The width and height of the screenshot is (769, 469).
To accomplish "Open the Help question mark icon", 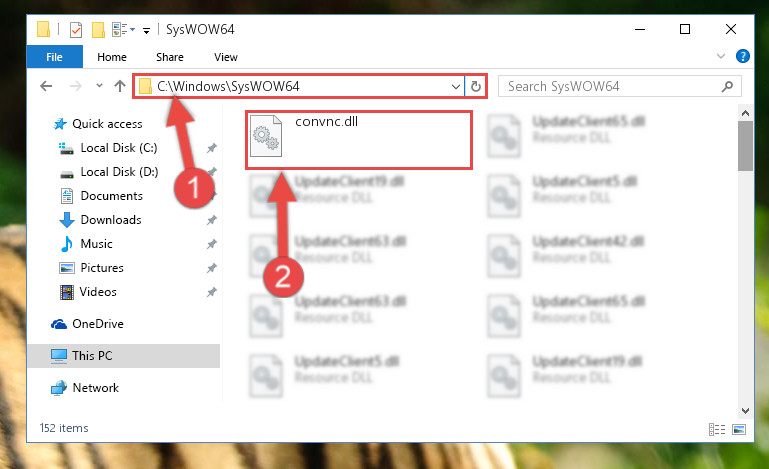I will point(743,56).
